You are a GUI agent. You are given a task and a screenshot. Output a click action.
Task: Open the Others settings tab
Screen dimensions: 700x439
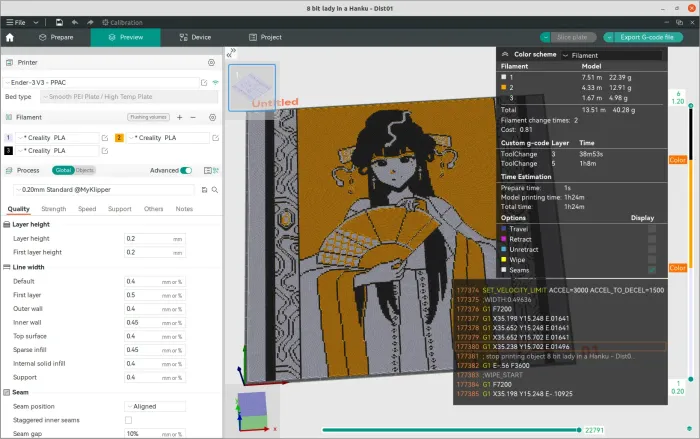point(154,209)
